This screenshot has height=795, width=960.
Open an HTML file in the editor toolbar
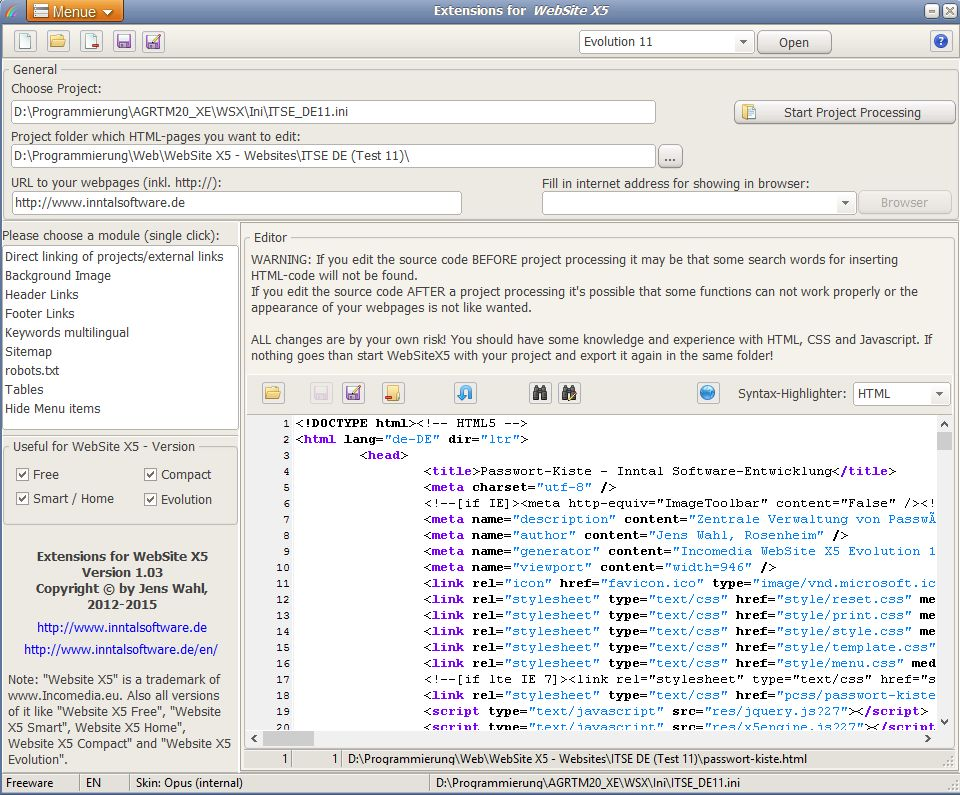pos(273,393)
